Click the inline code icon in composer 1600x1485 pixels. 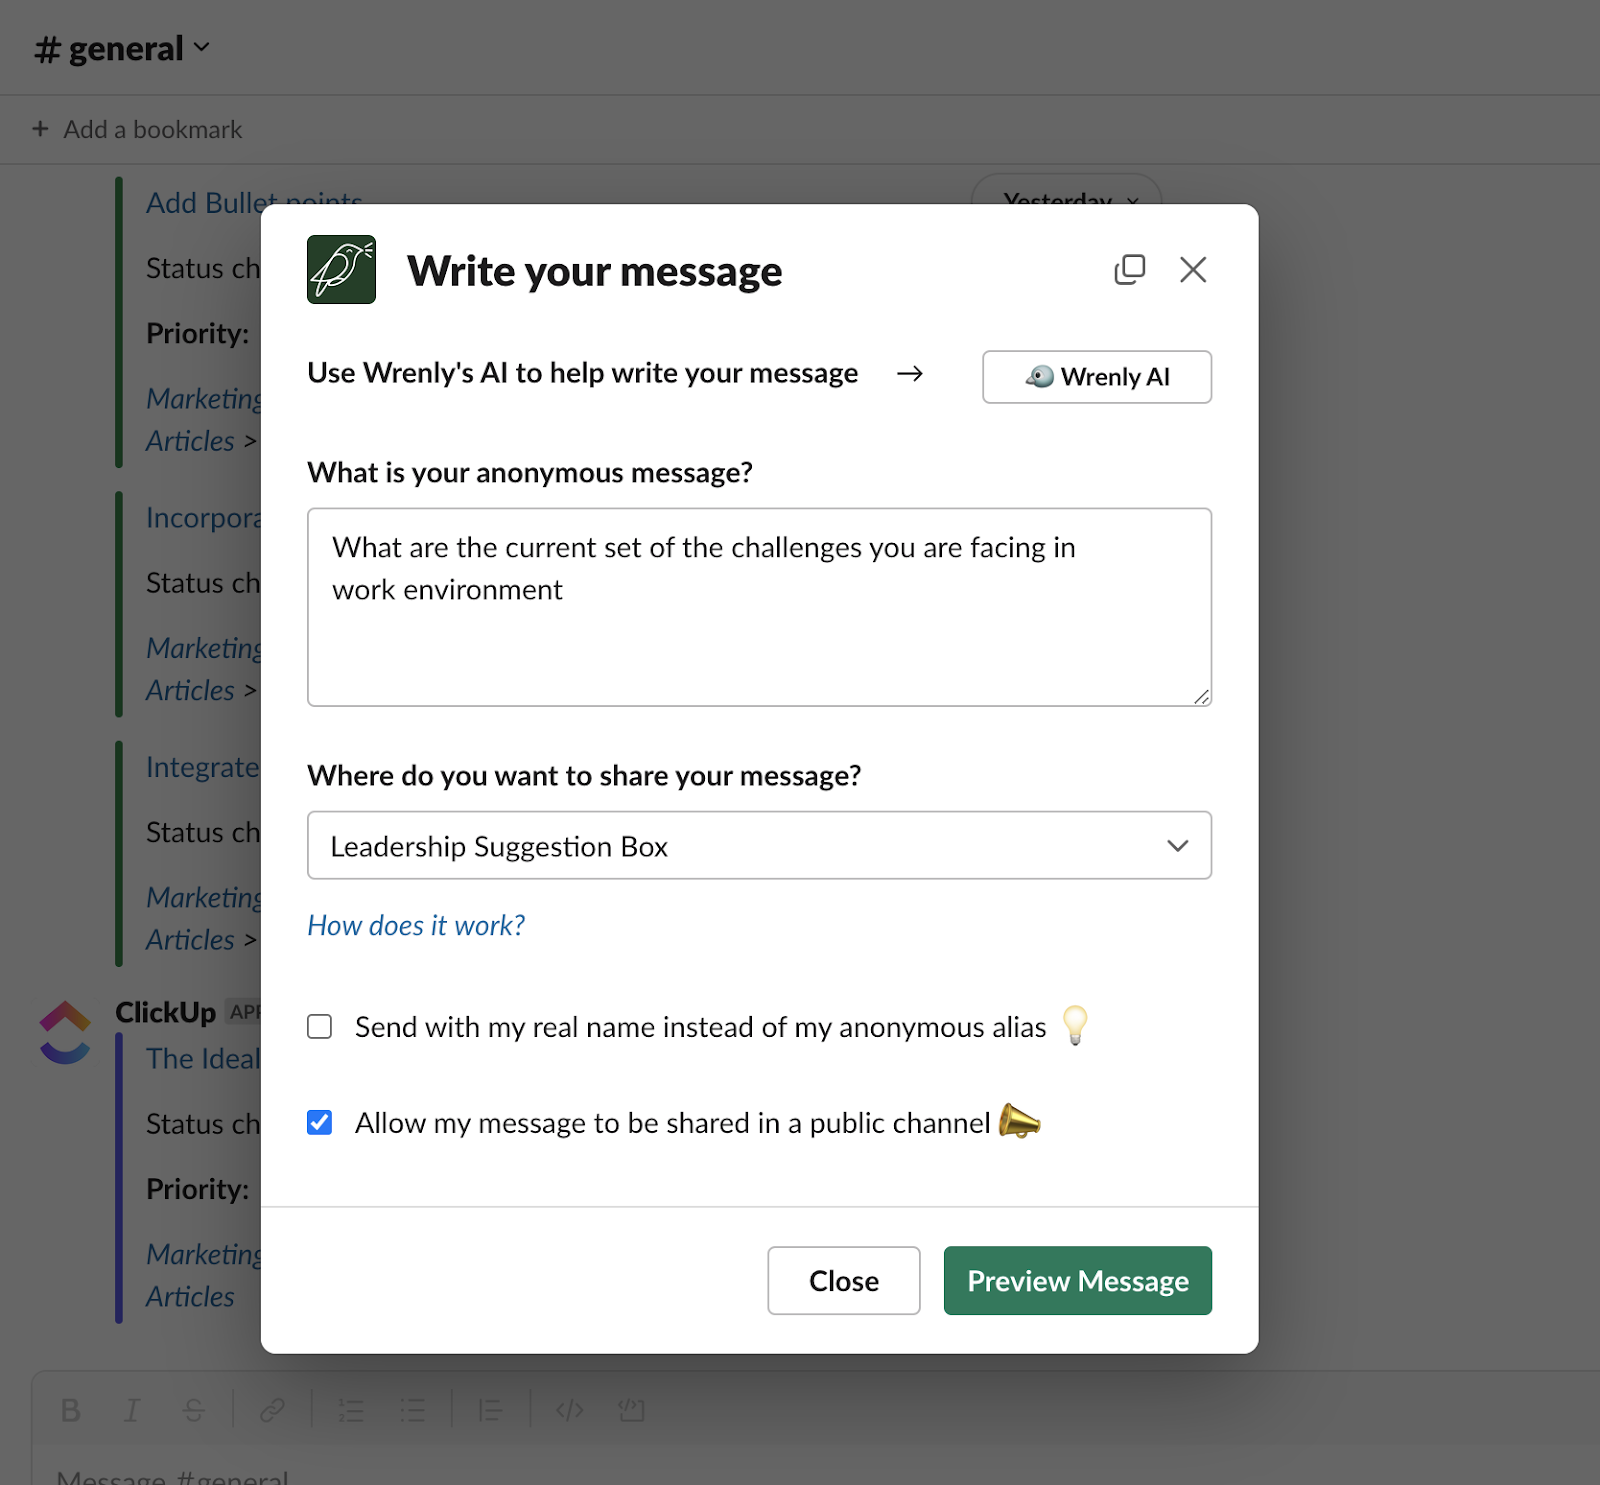(570, 1411)
